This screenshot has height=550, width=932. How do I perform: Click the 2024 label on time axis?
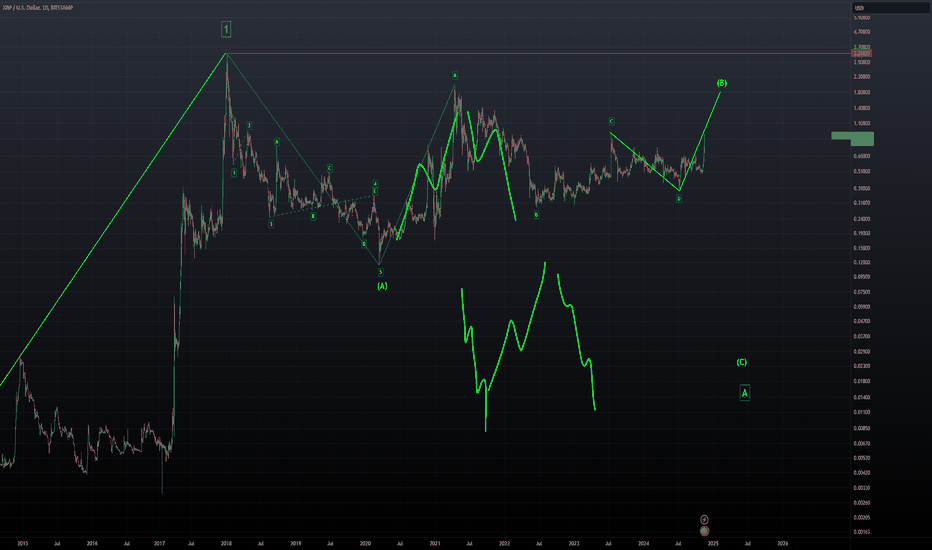643,543
